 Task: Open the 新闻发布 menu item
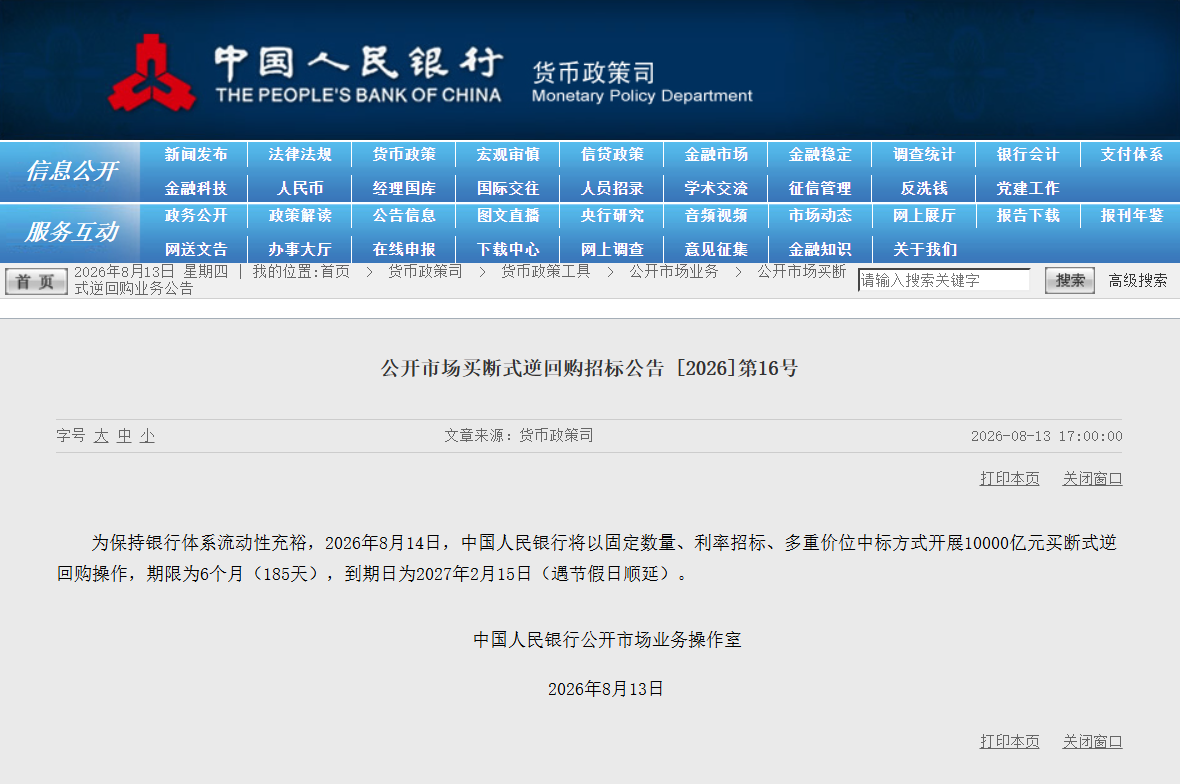tap(196, 154)
